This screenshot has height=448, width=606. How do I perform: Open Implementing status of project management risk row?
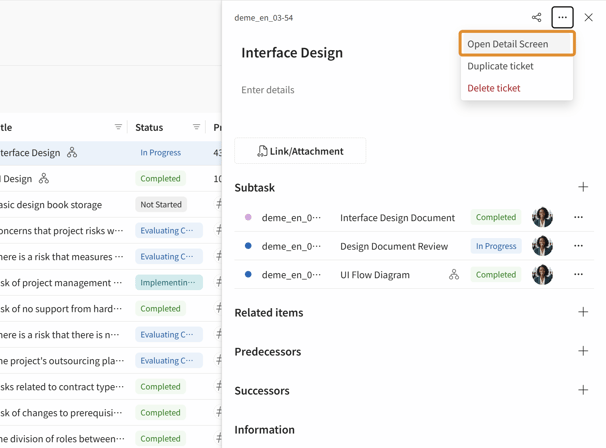(169, 283)
